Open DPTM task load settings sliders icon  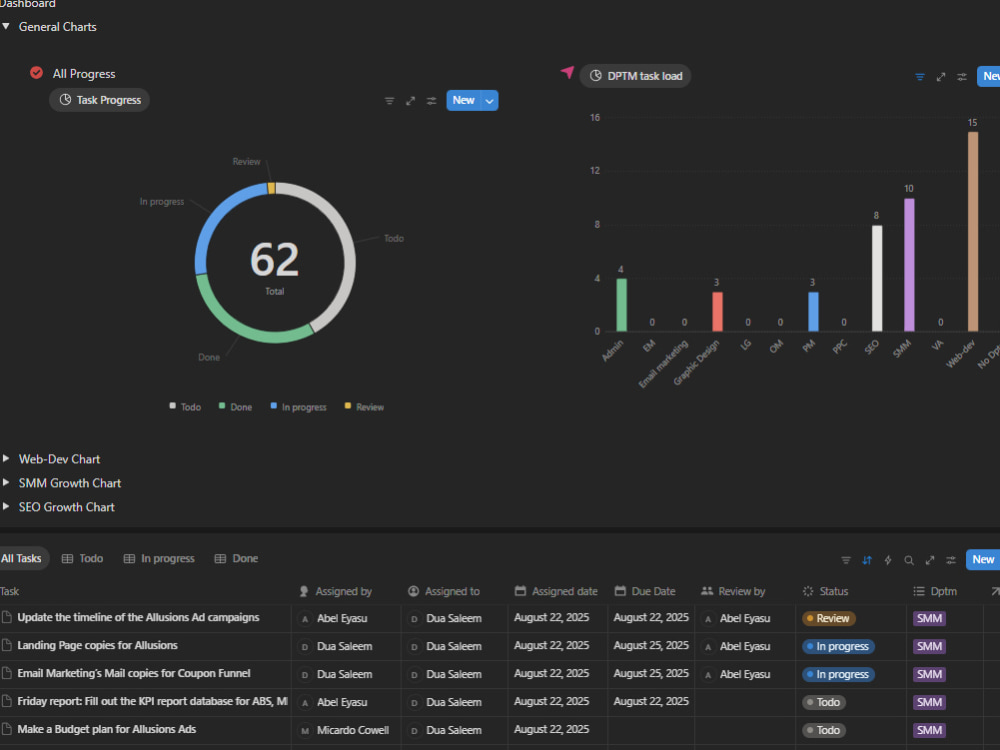point(962,77)
